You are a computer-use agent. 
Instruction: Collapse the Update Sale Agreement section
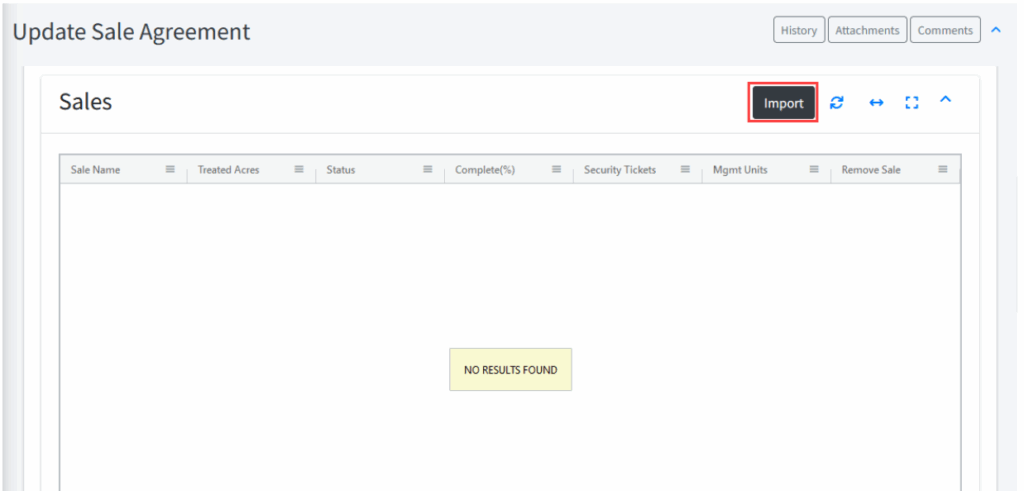[x=995, y=30]
